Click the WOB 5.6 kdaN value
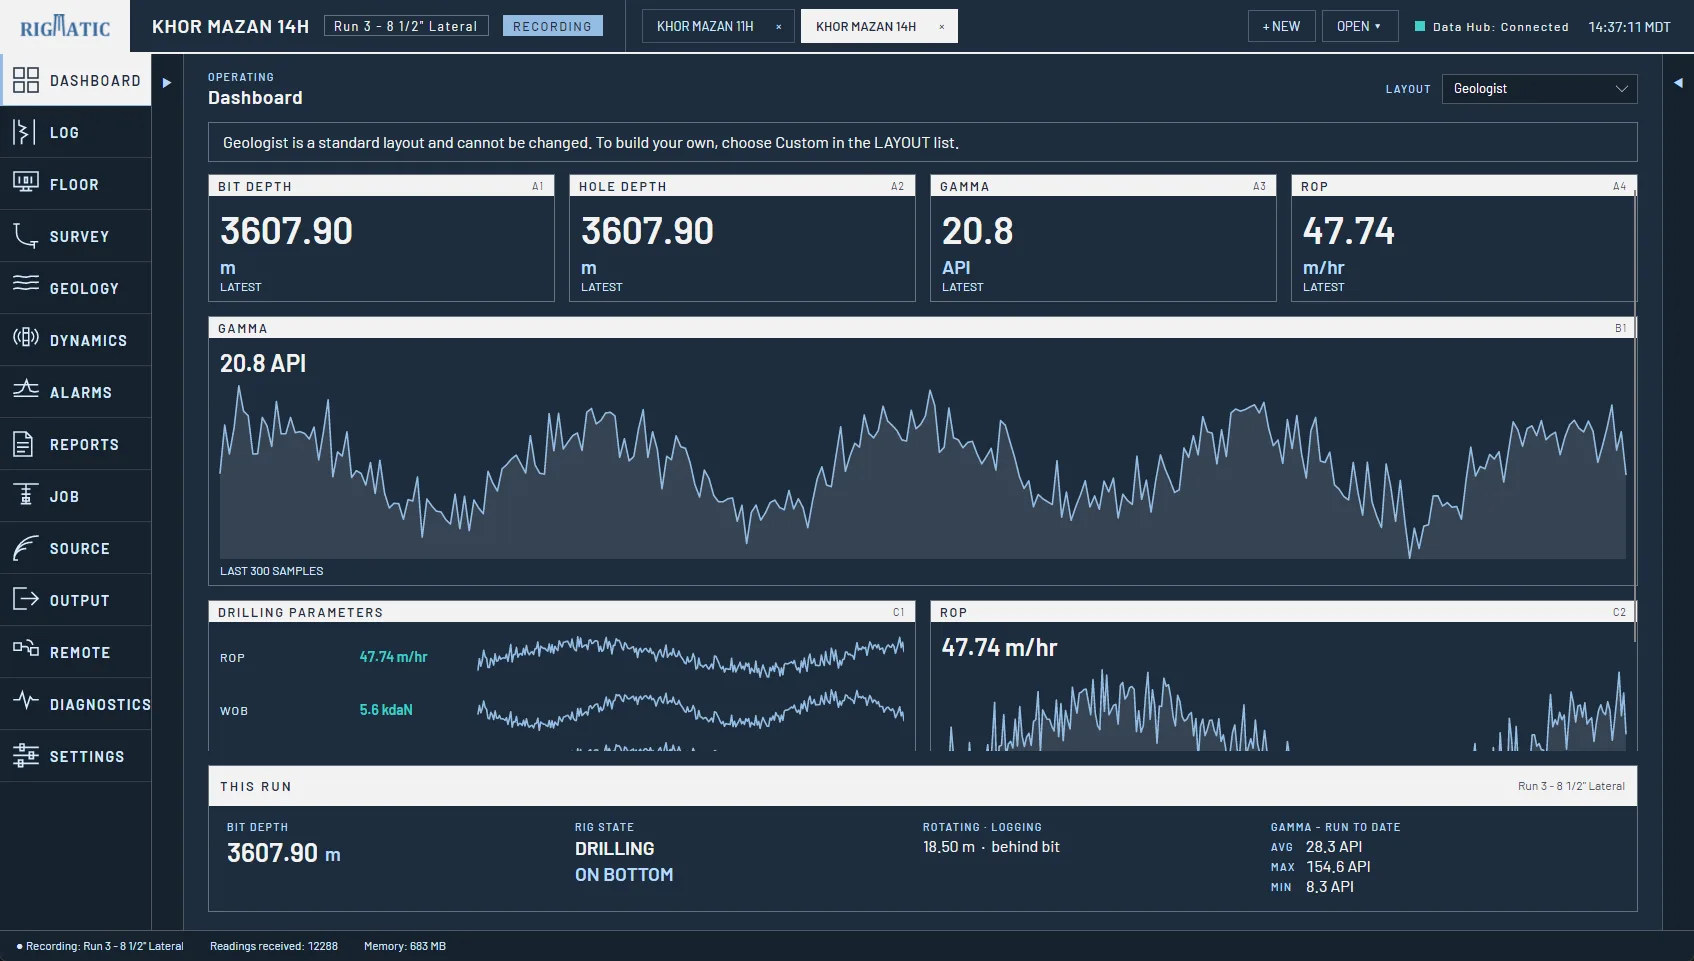 (x=386, y=710)
